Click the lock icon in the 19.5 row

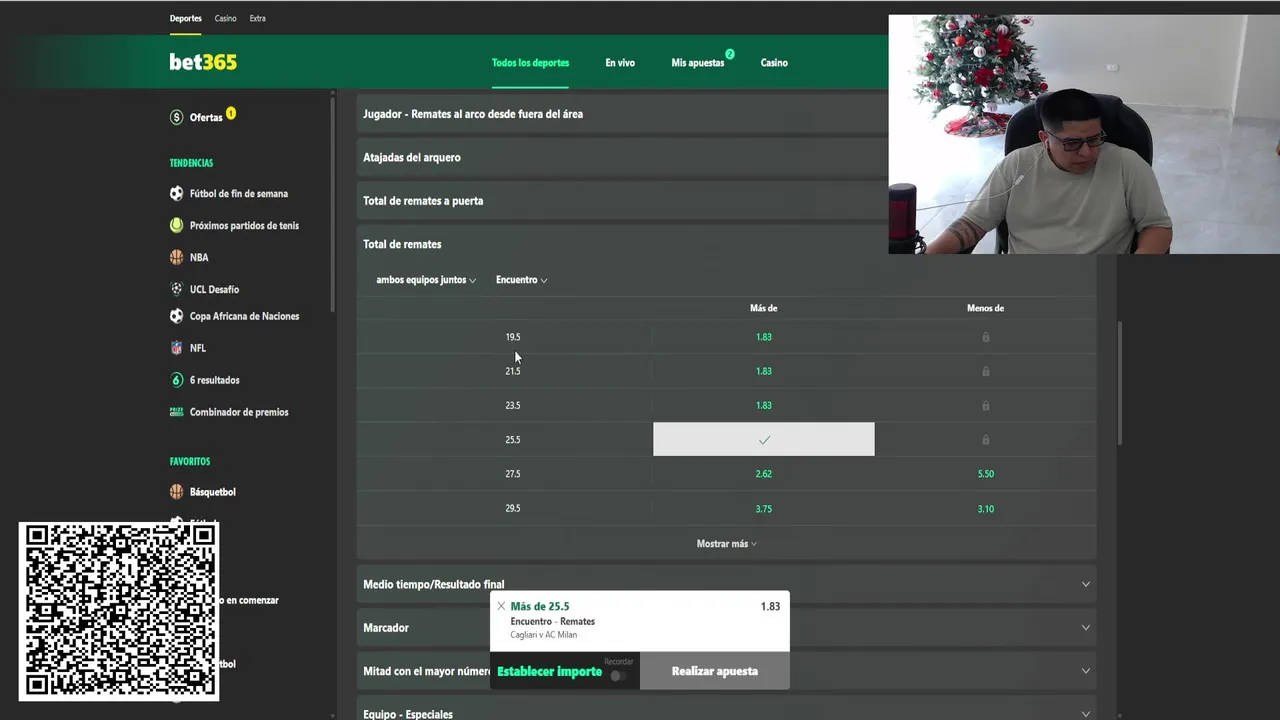click(985, 337)
